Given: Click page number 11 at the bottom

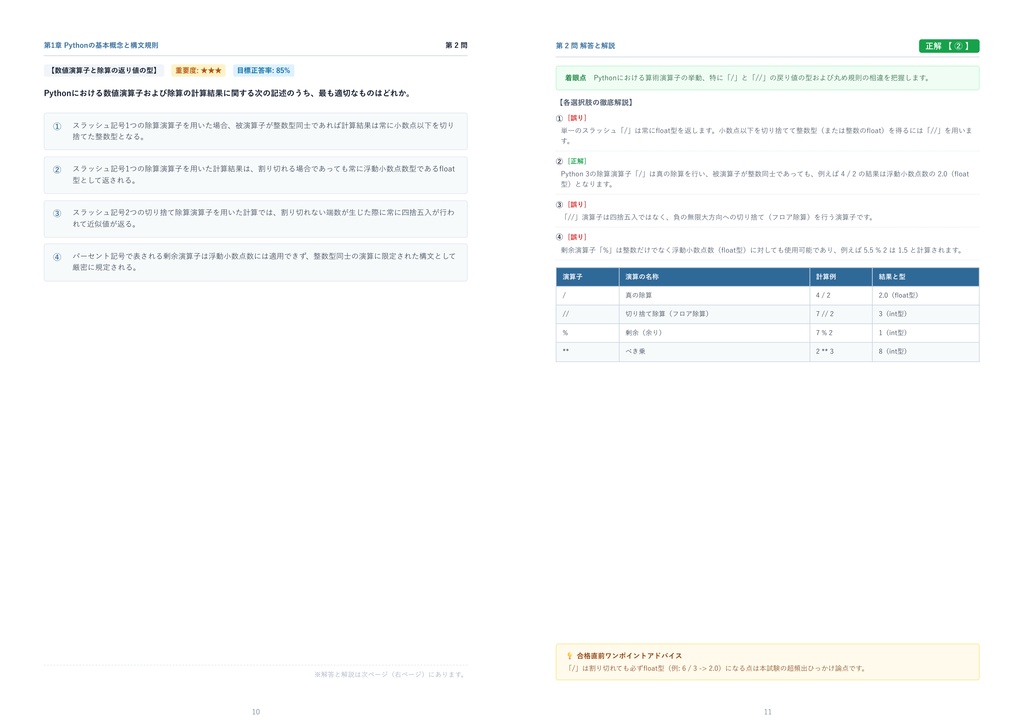Looking at the screenshot, I should 767,712.
